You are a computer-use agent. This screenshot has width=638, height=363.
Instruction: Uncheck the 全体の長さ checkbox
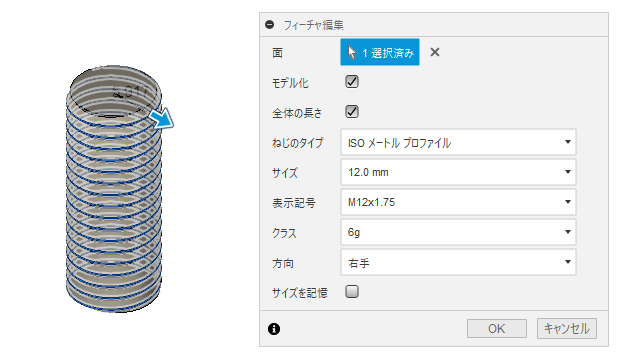tap(352, 112)
